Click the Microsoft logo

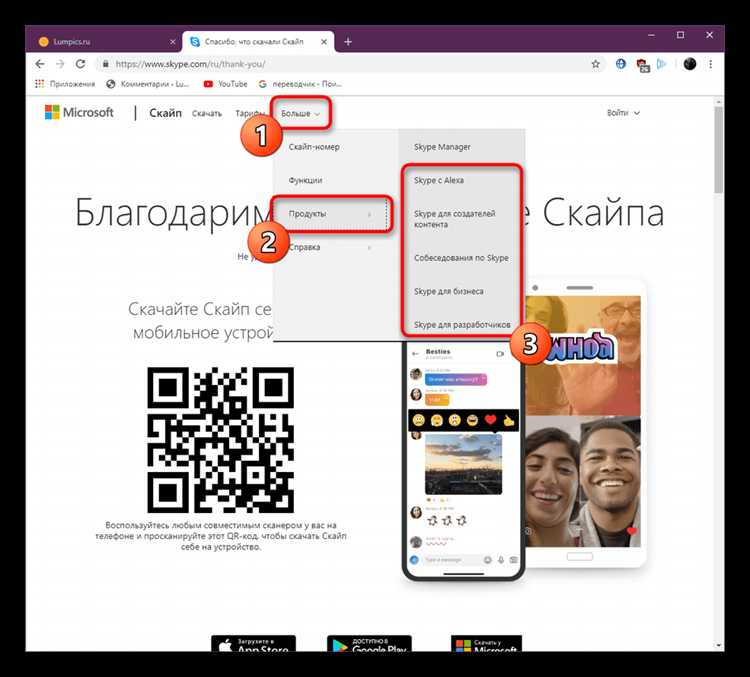(x=79, y=112)
